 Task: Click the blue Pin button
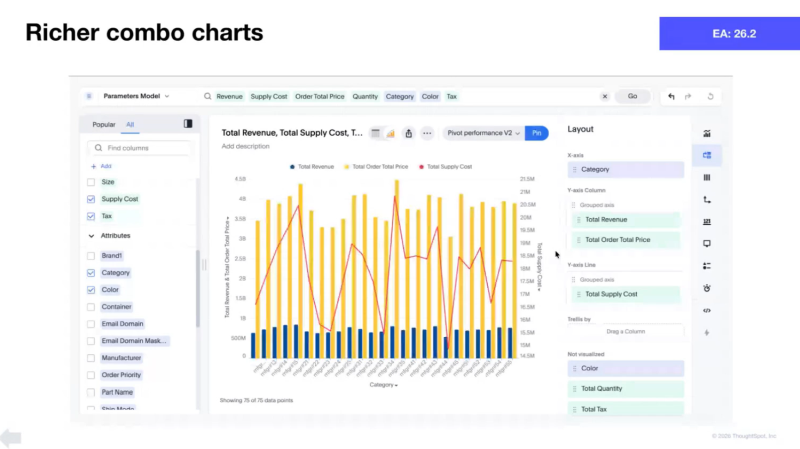click(x=537, y=133)
